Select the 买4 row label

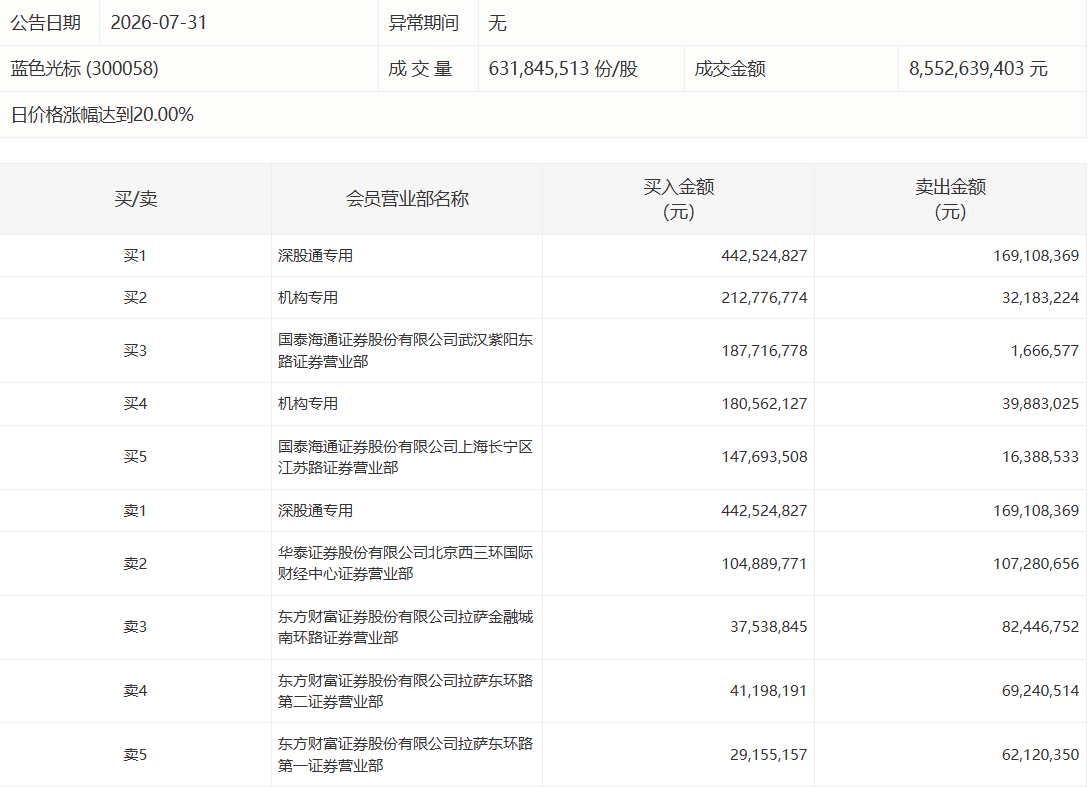click(135, 404)
